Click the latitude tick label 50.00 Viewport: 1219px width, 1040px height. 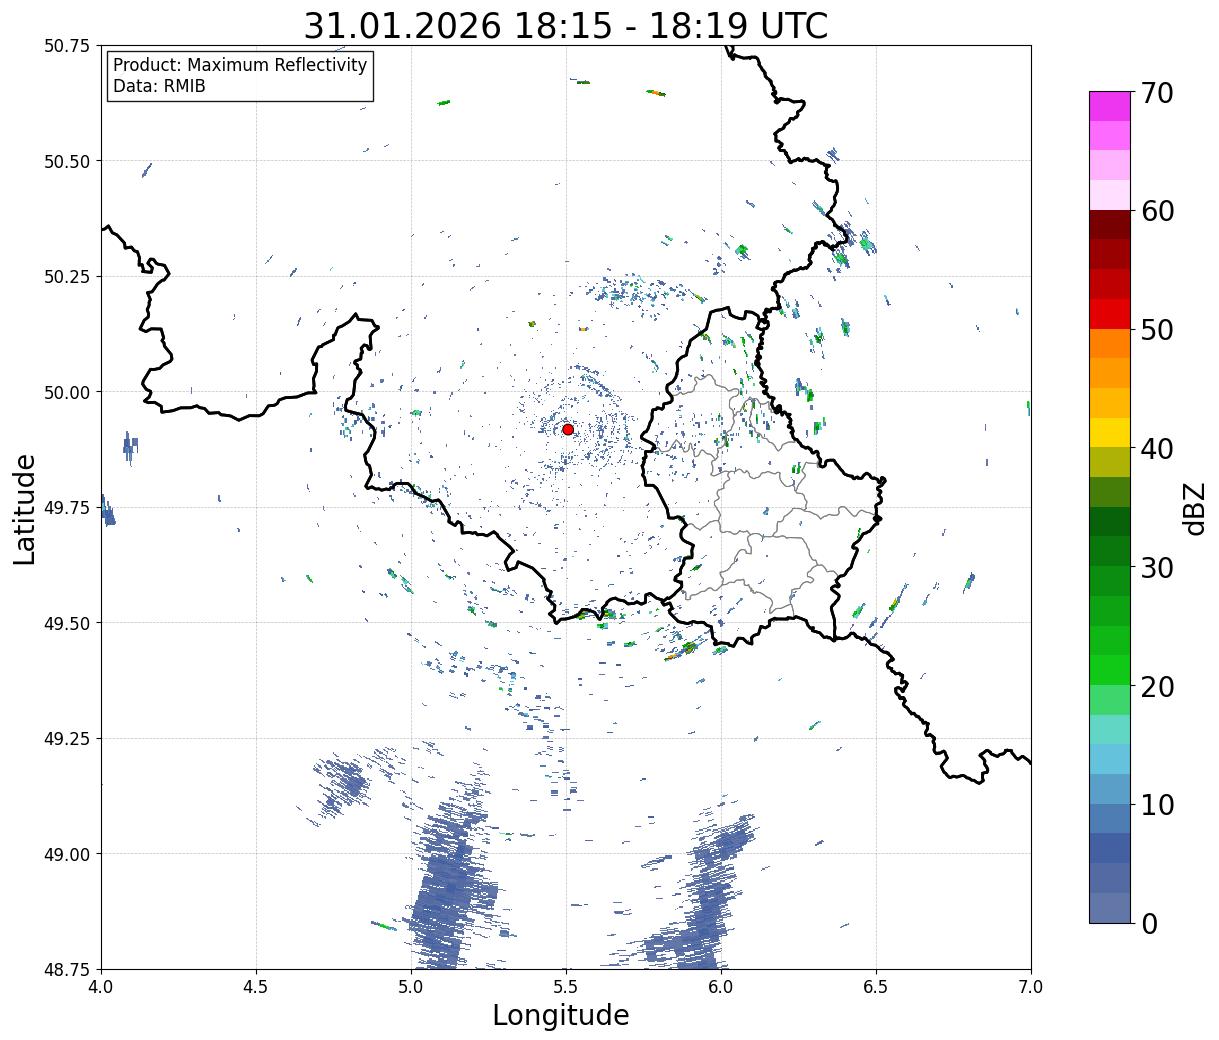pyautogui.click(x=67, y=392)
